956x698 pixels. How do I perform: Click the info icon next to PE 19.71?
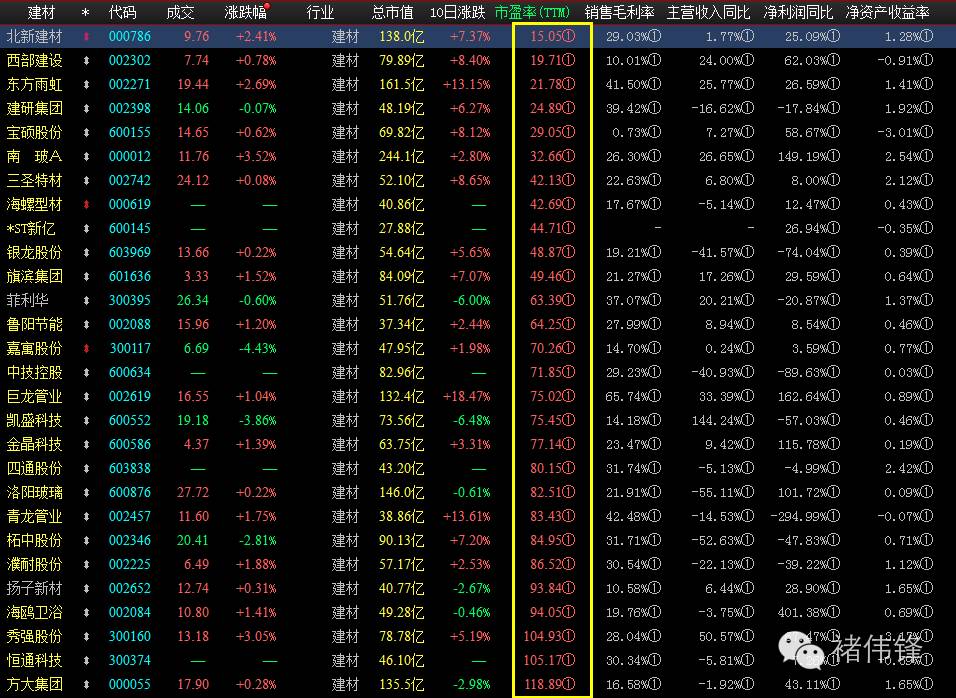coord(568,61)
